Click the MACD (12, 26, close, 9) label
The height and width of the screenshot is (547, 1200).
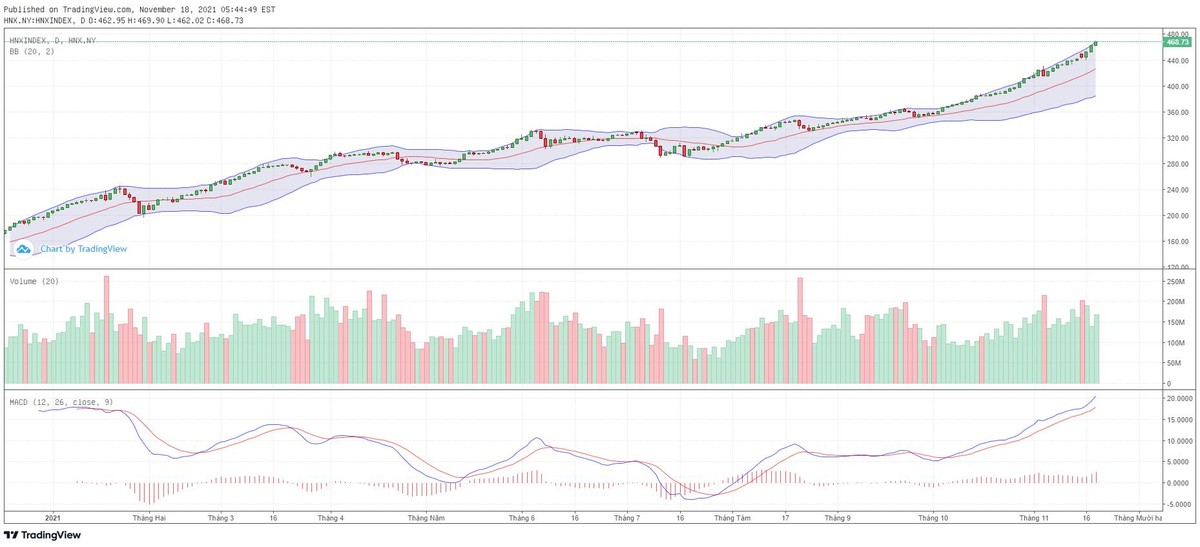pos(61,402)
